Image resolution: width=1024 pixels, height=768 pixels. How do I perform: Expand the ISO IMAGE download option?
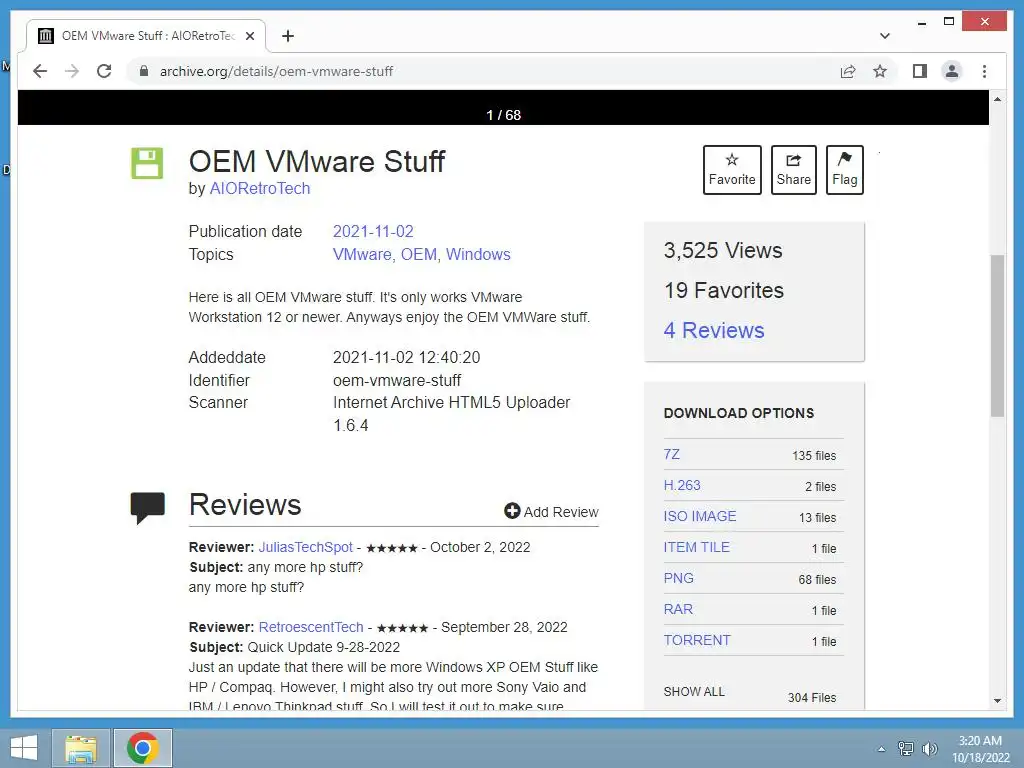point(699,516)
